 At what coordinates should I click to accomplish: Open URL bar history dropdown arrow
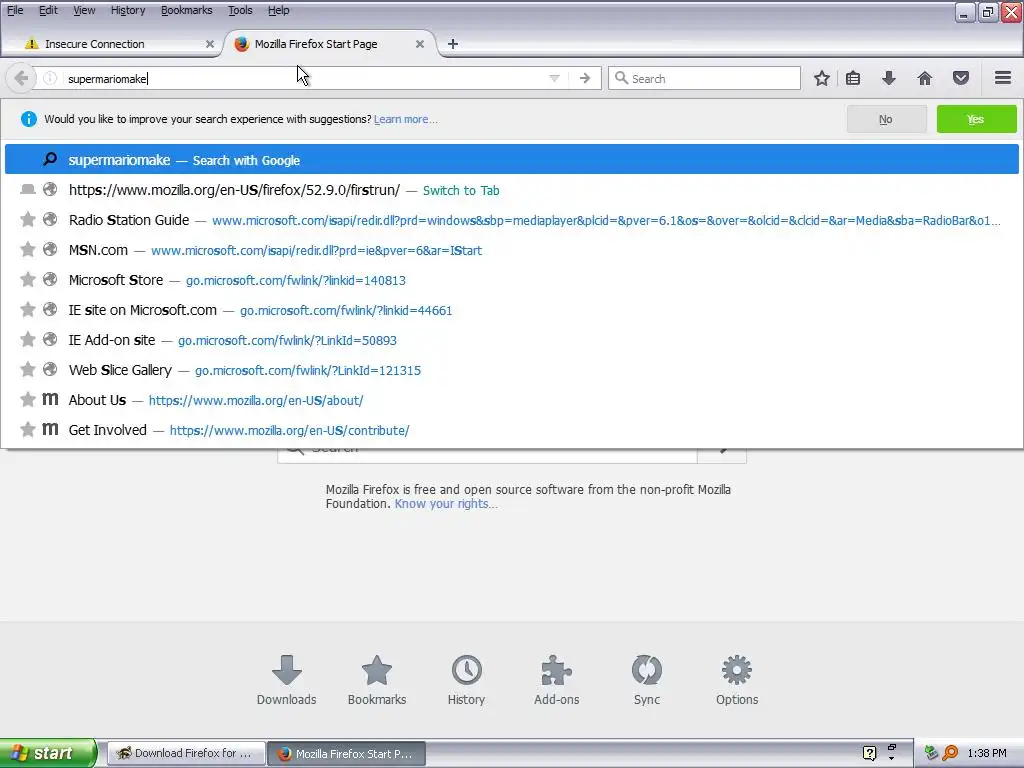point(554,78)
